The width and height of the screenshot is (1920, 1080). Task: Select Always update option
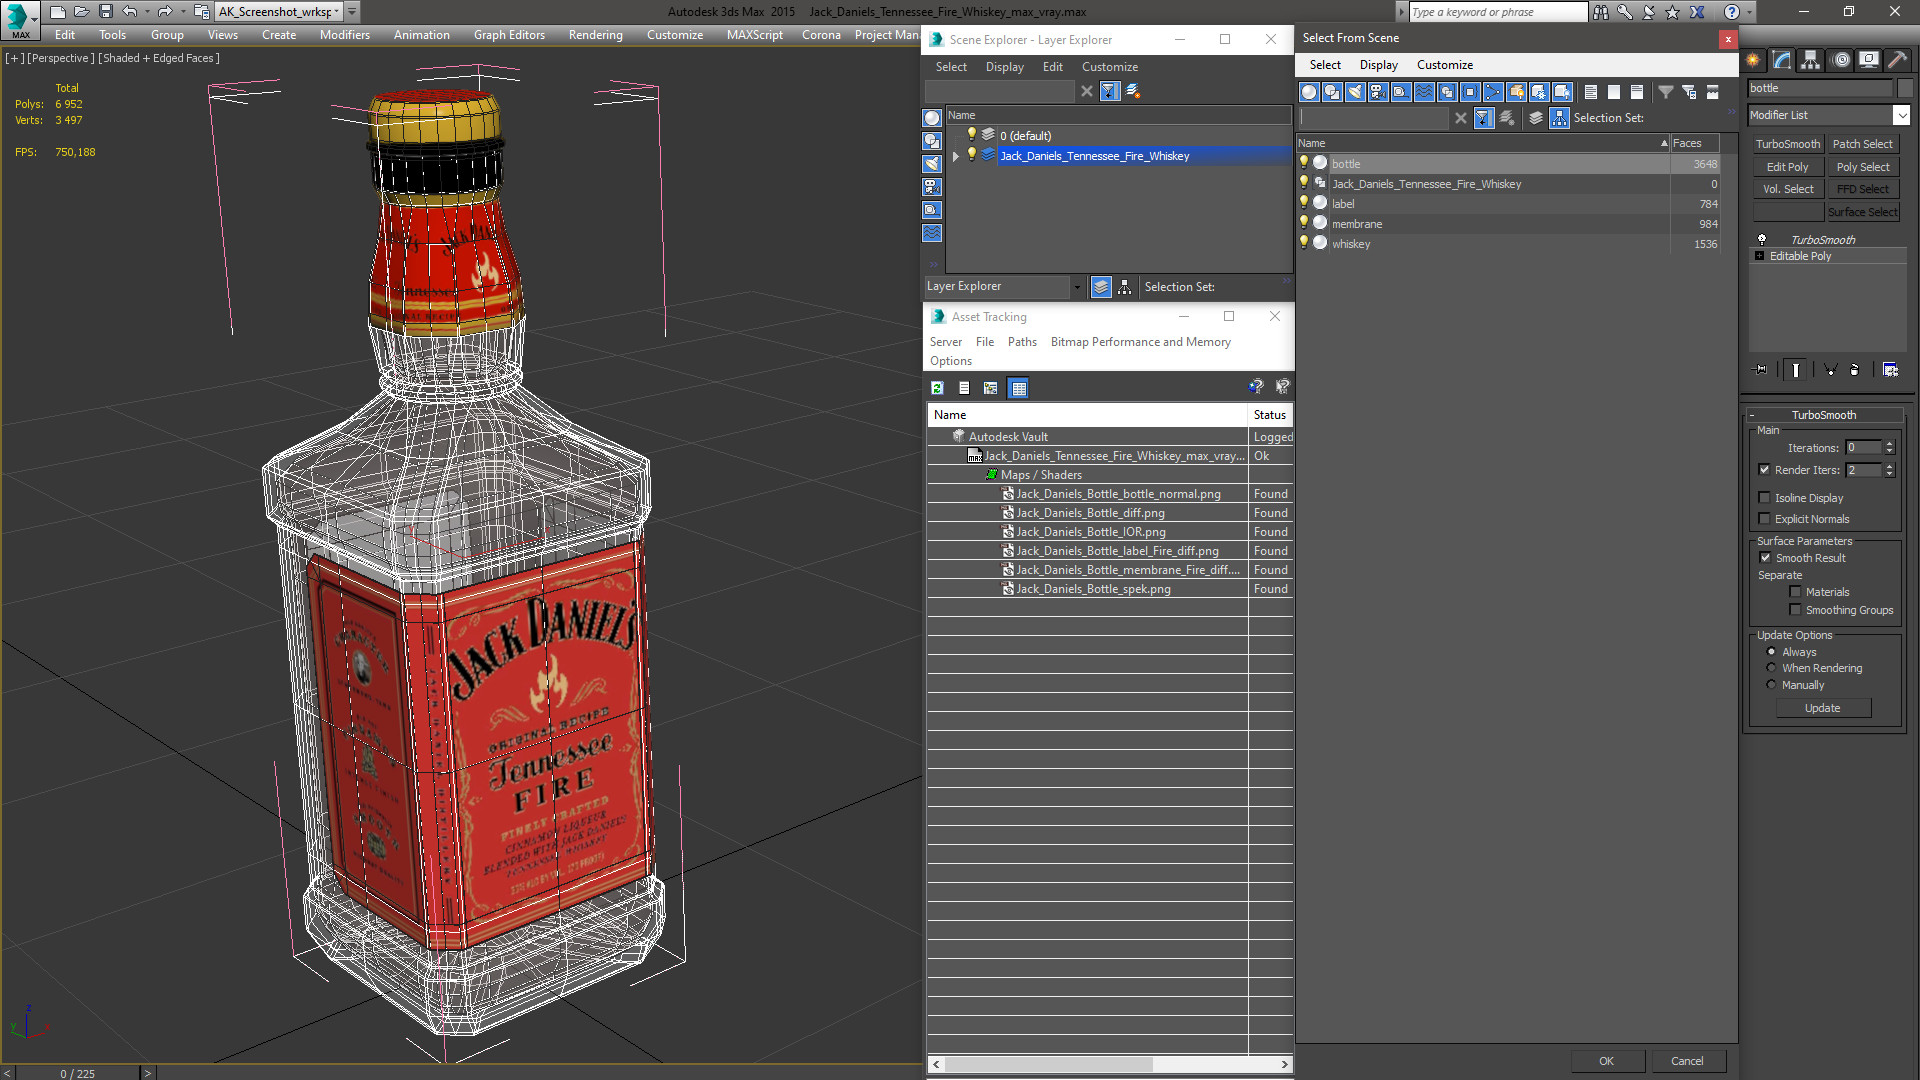tap(1771, 652)
